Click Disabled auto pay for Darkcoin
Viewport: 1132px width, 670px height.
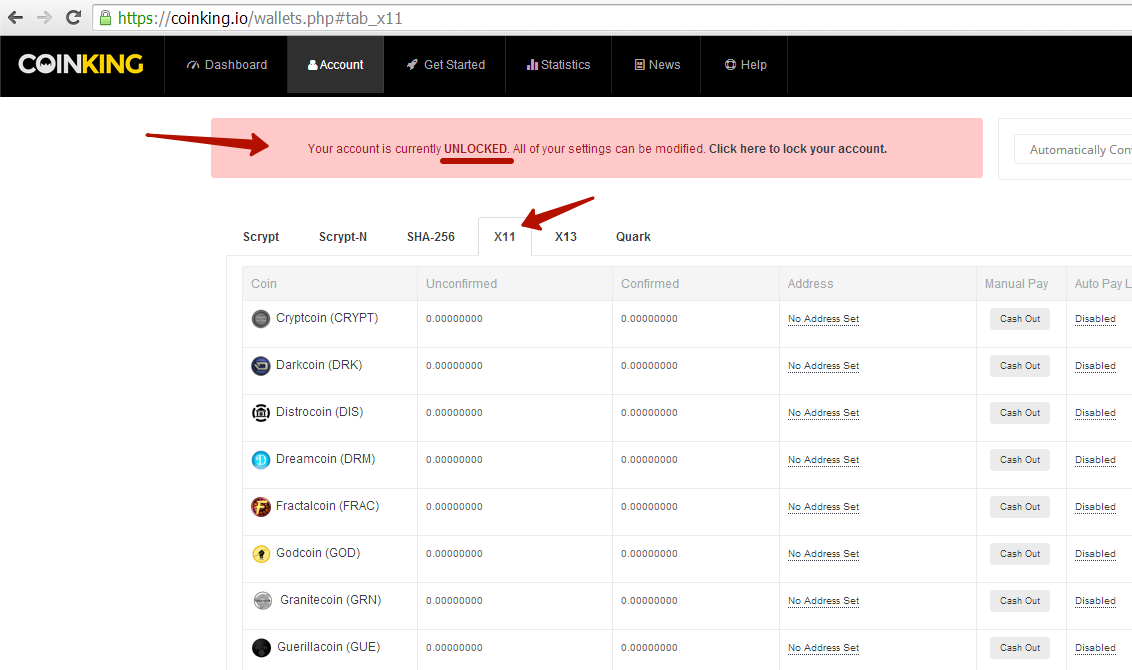(1095, 365)
